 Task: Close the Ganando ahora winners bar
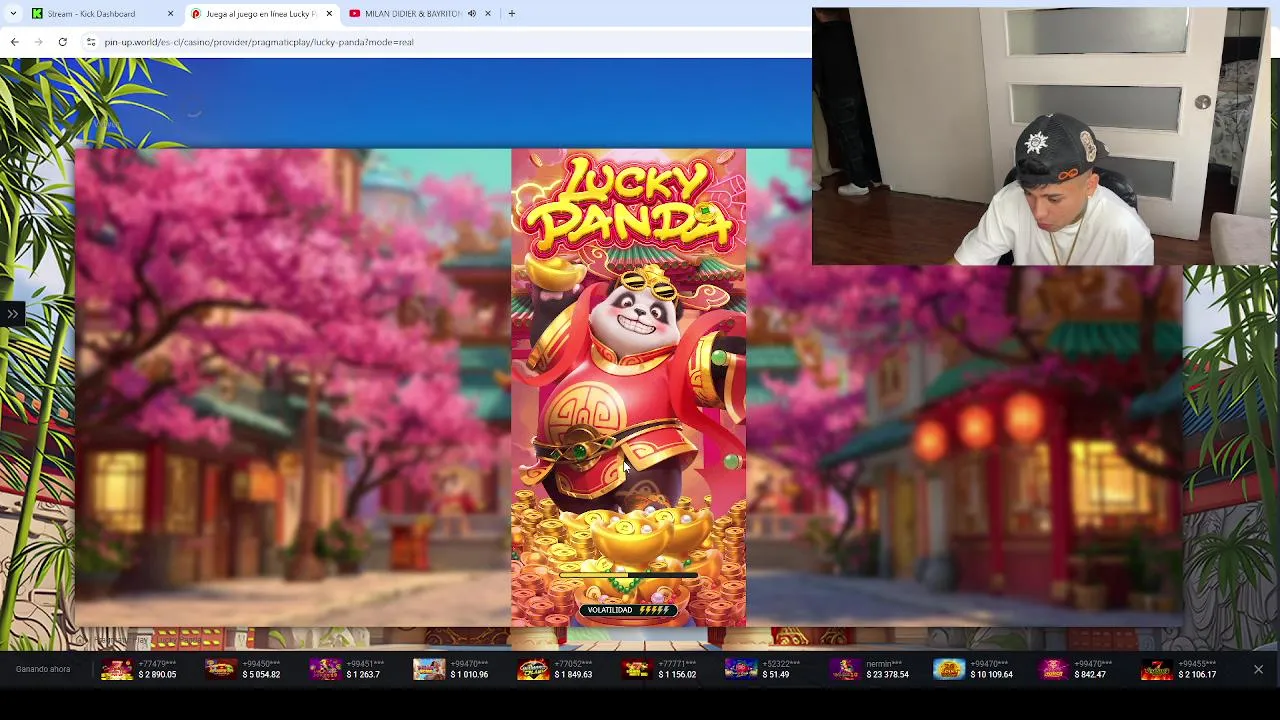[x=1258, y=669]
